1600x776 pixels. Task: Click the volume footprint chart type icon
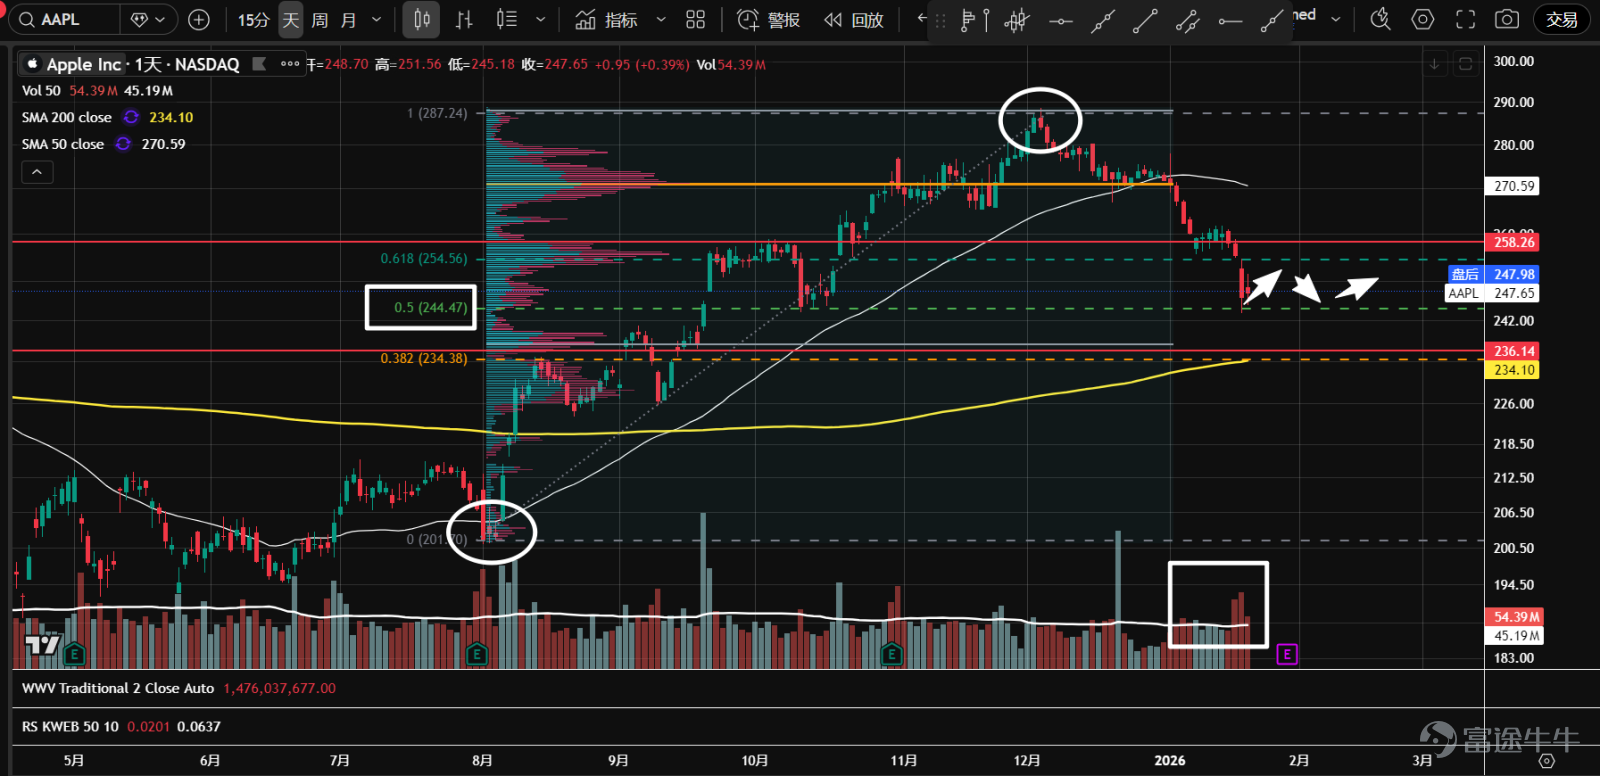pos(507,19)
